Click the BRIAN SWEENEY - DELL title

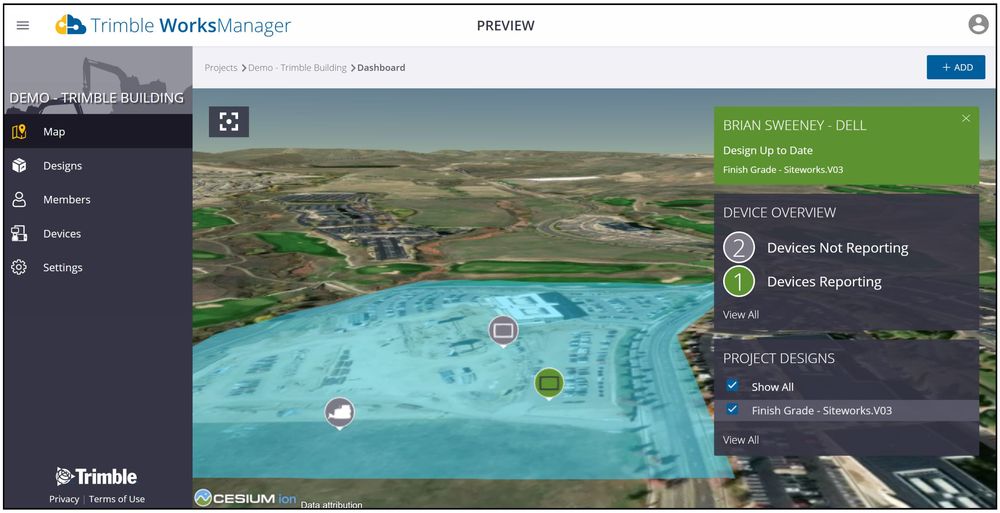(795, 125)
